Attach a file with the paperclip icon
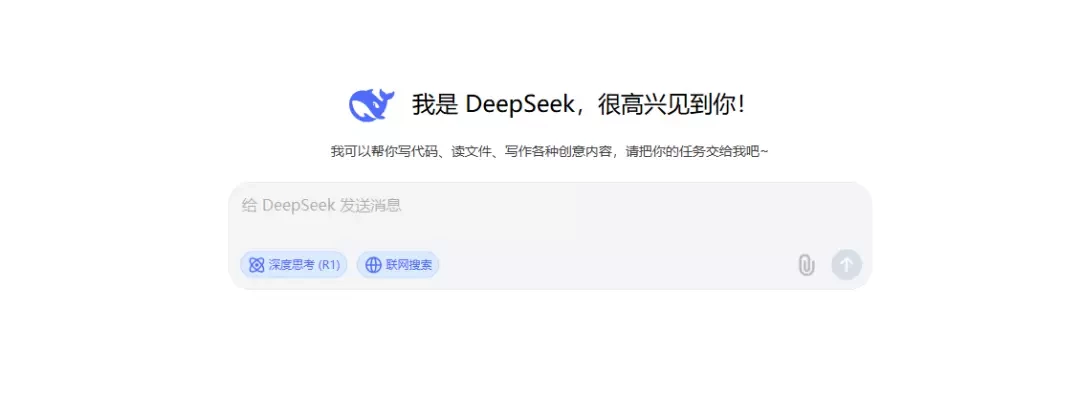This screenshot has width=1080, height=400. pyautogui.click(x=806, y=265)
